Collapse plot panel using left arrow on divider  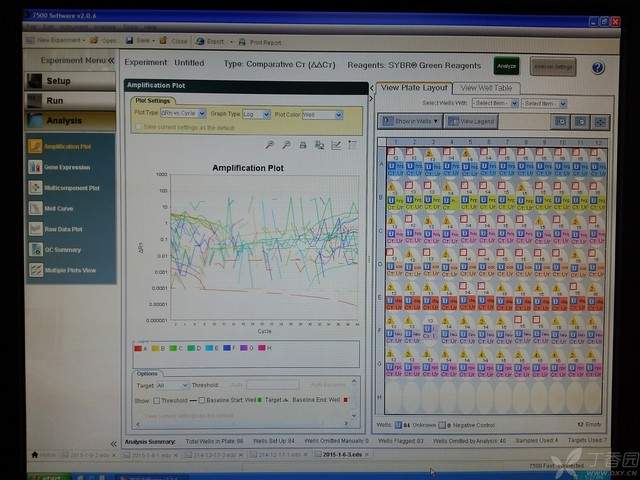point(371,88)
